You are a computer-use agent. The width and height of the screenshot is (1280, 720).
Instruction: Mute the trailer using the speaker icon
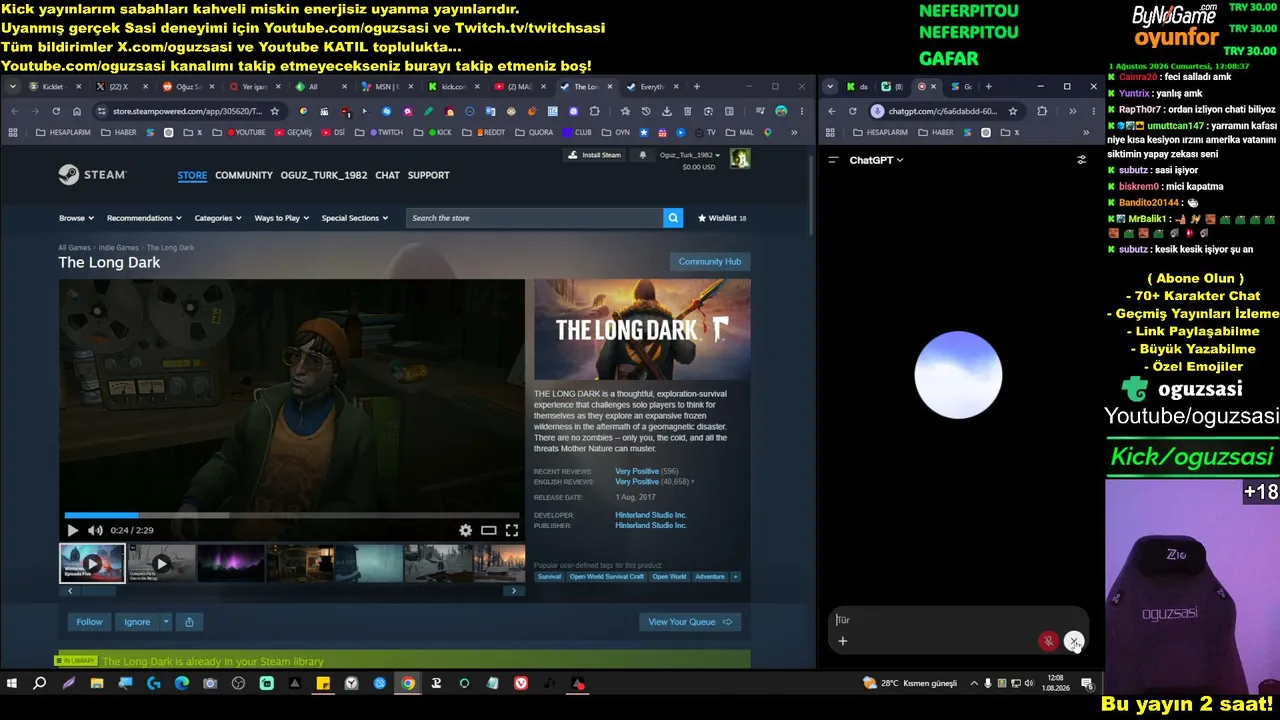click(x=95, y=530)
